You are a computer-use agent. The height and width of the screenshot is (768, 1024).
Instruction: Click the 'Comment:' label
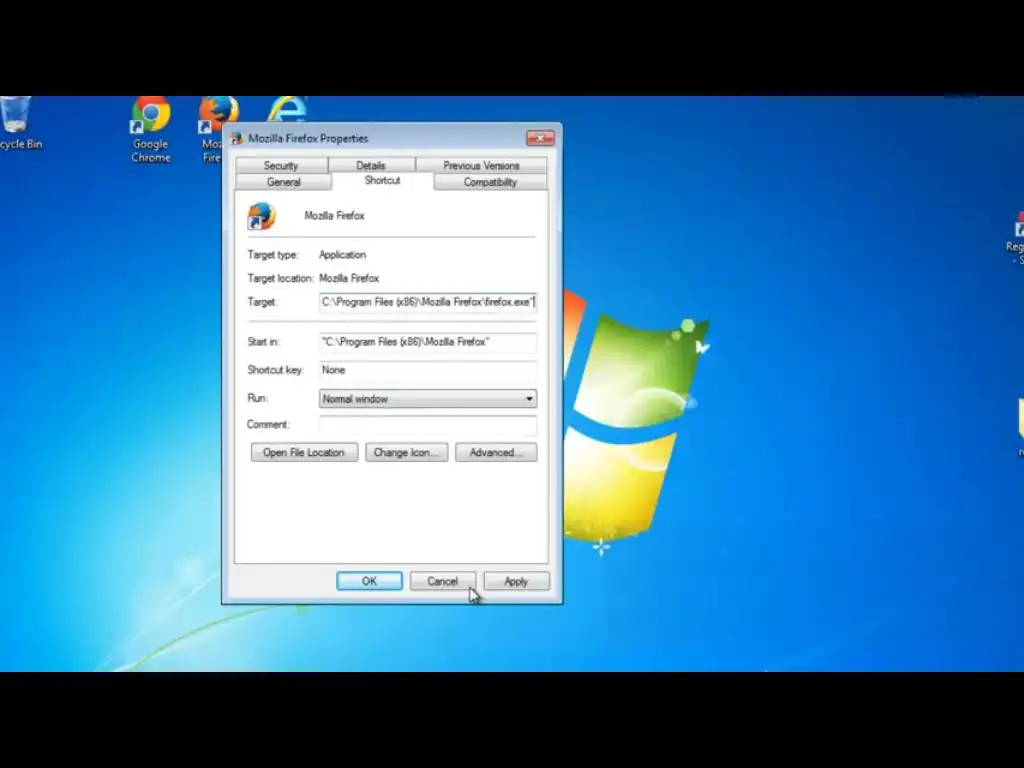tap(268, 424)
